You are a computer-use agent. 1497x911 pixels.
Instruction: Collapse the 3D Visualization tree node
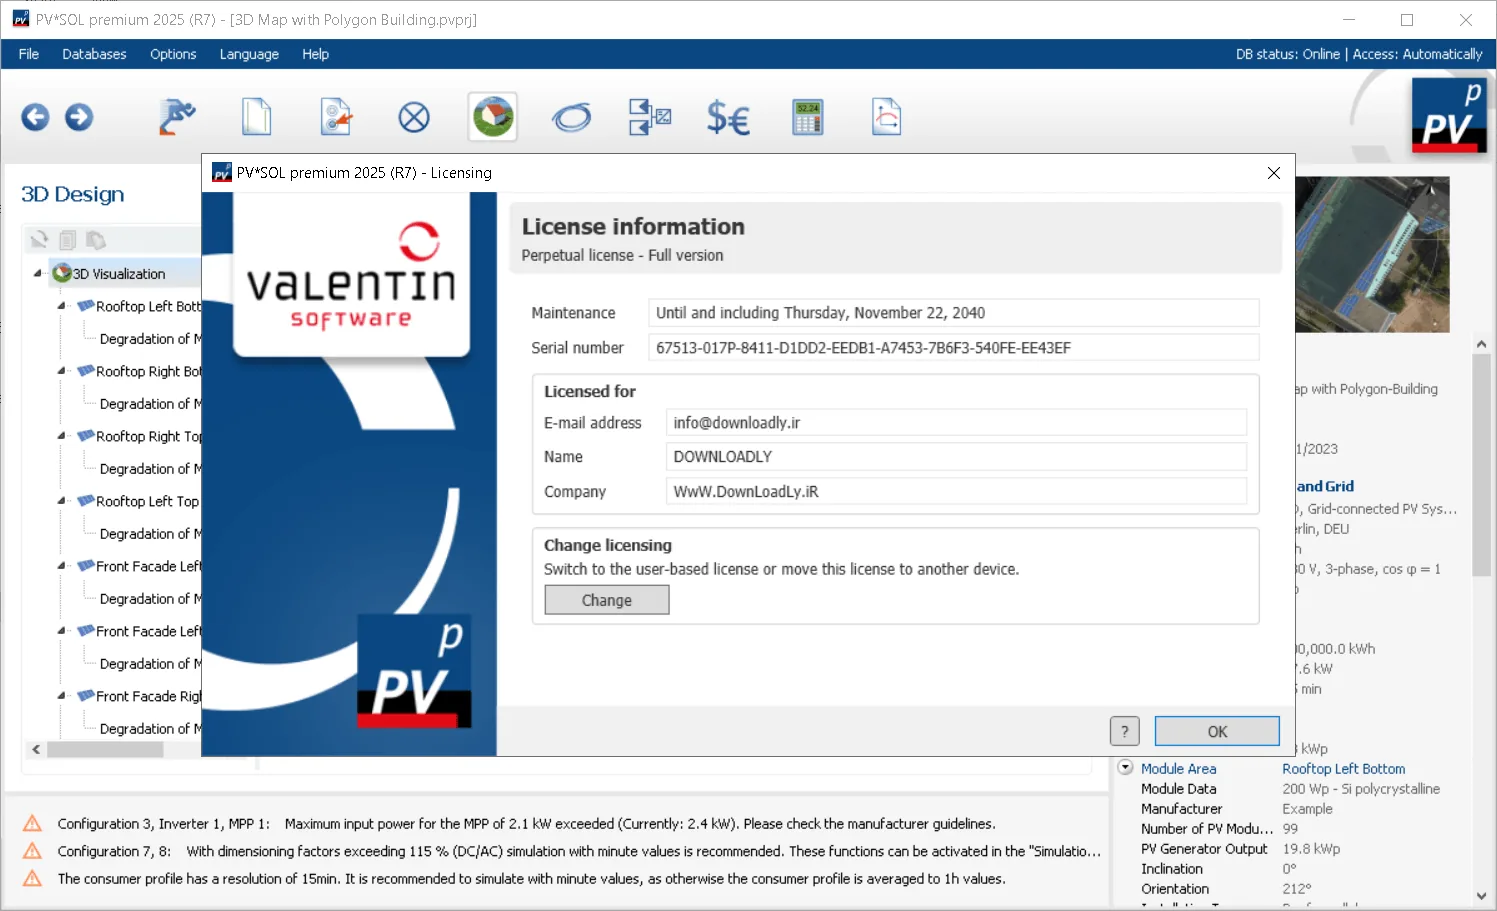38,273
